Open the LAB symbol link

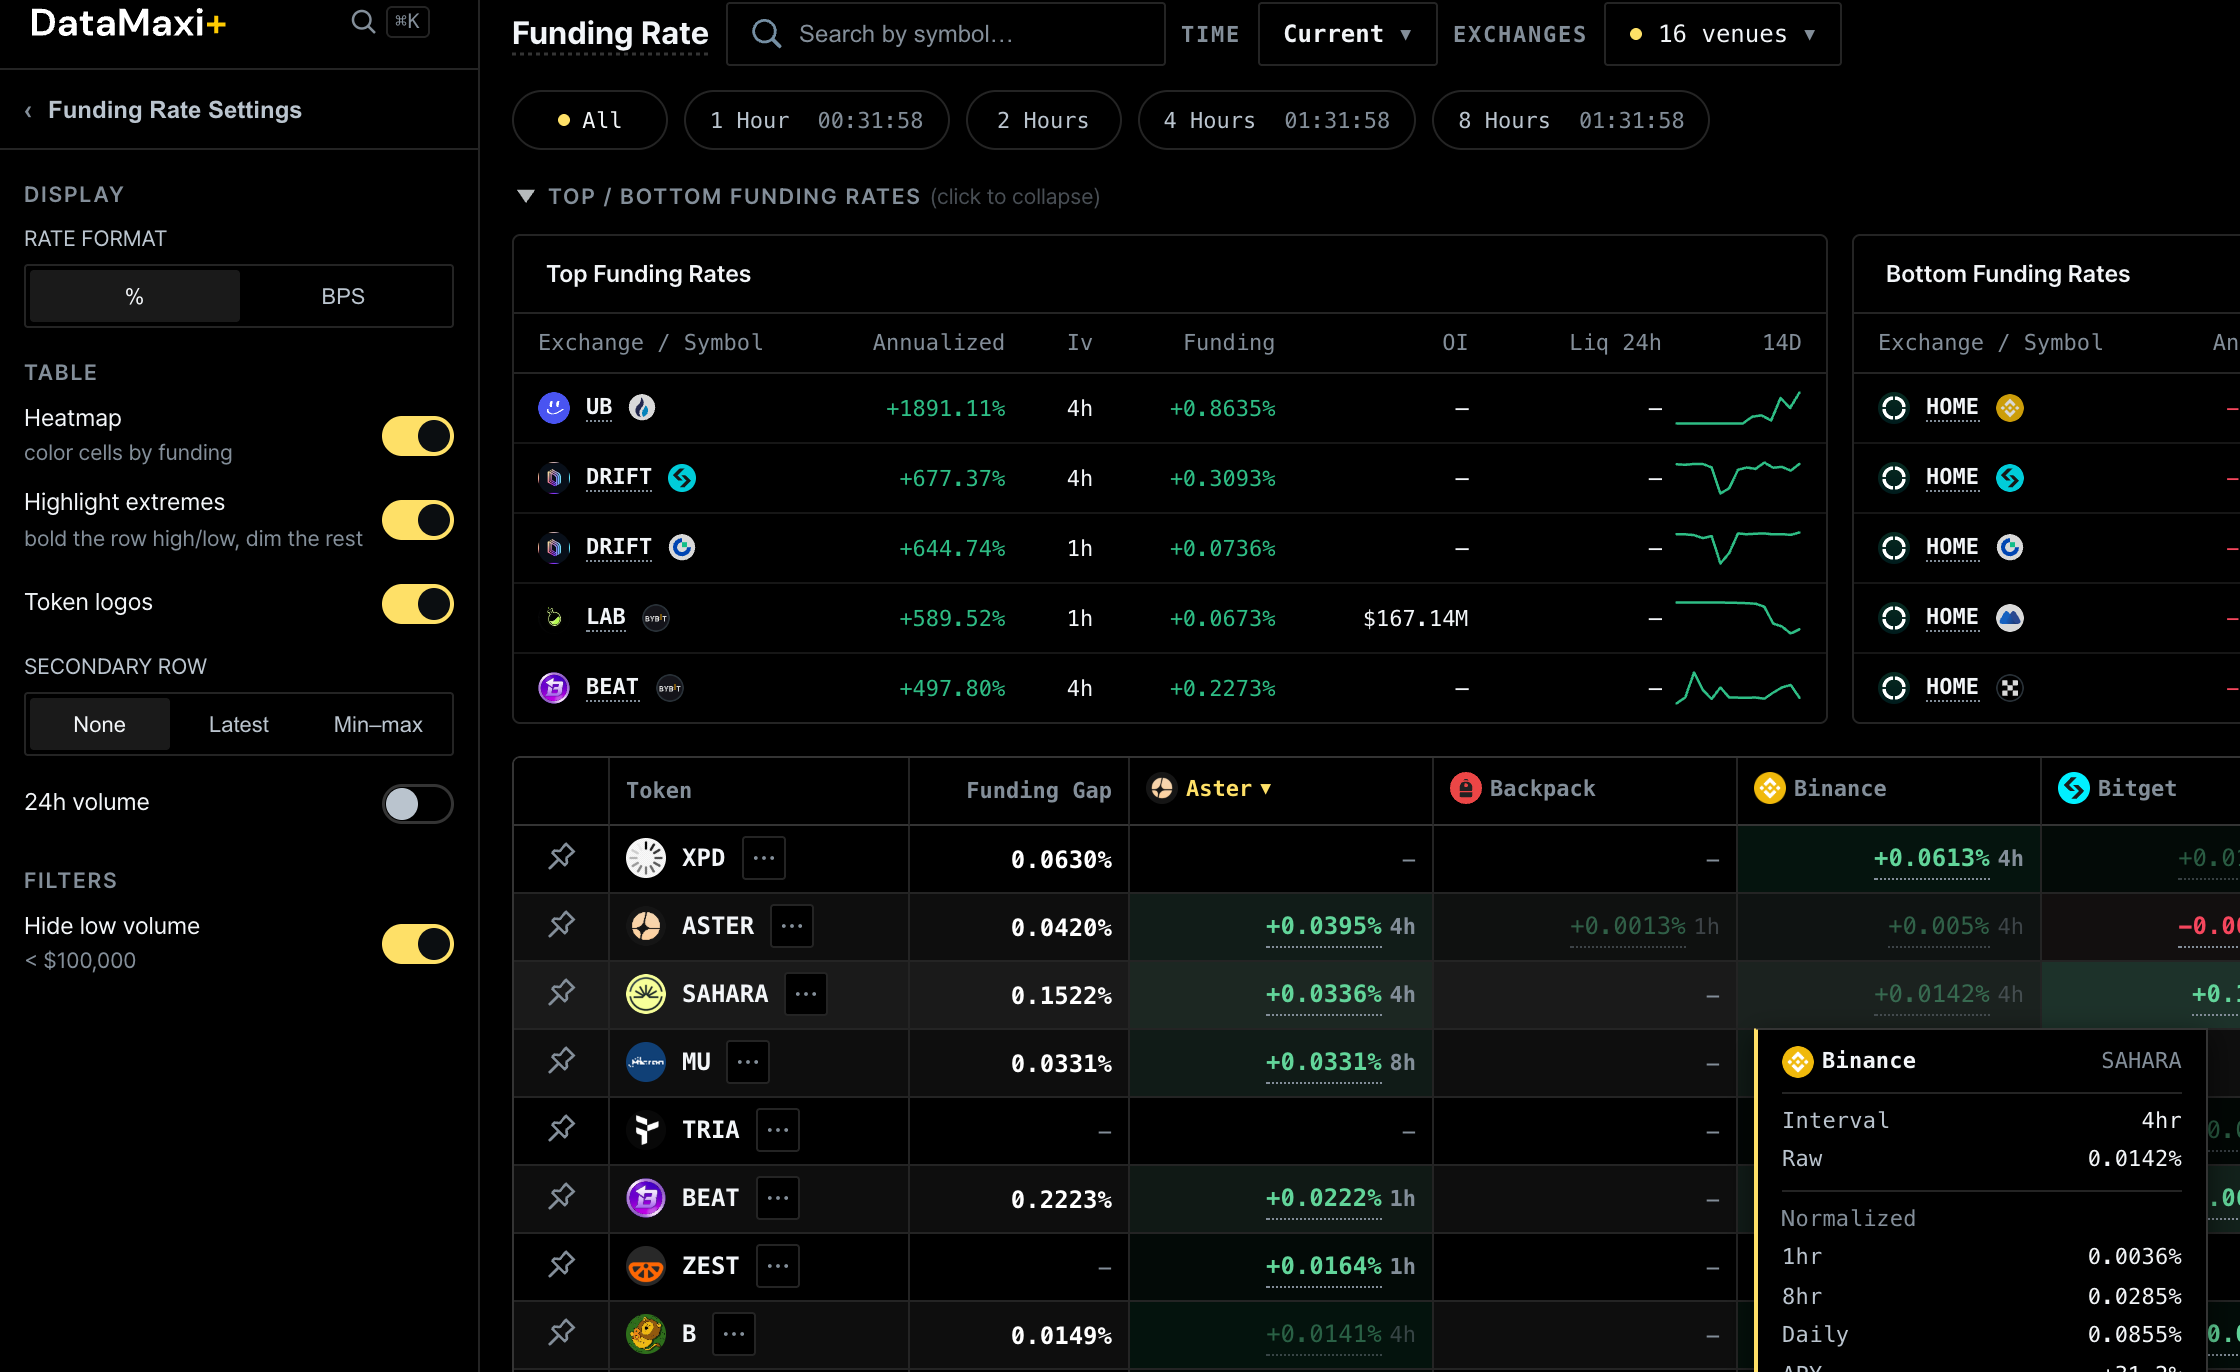[x=606, y=617]
